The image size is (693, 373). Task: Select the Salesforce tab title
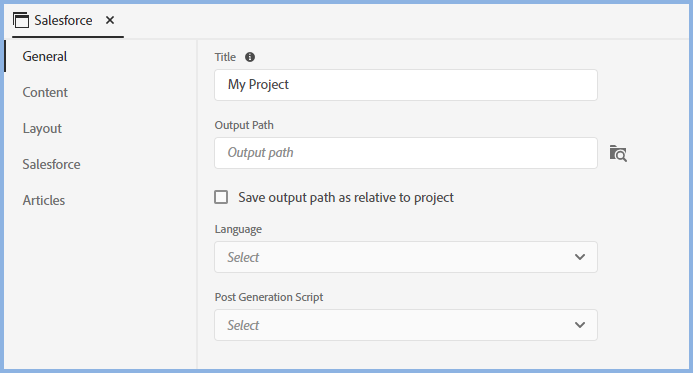pyautogui.click(x=63, y=20)
